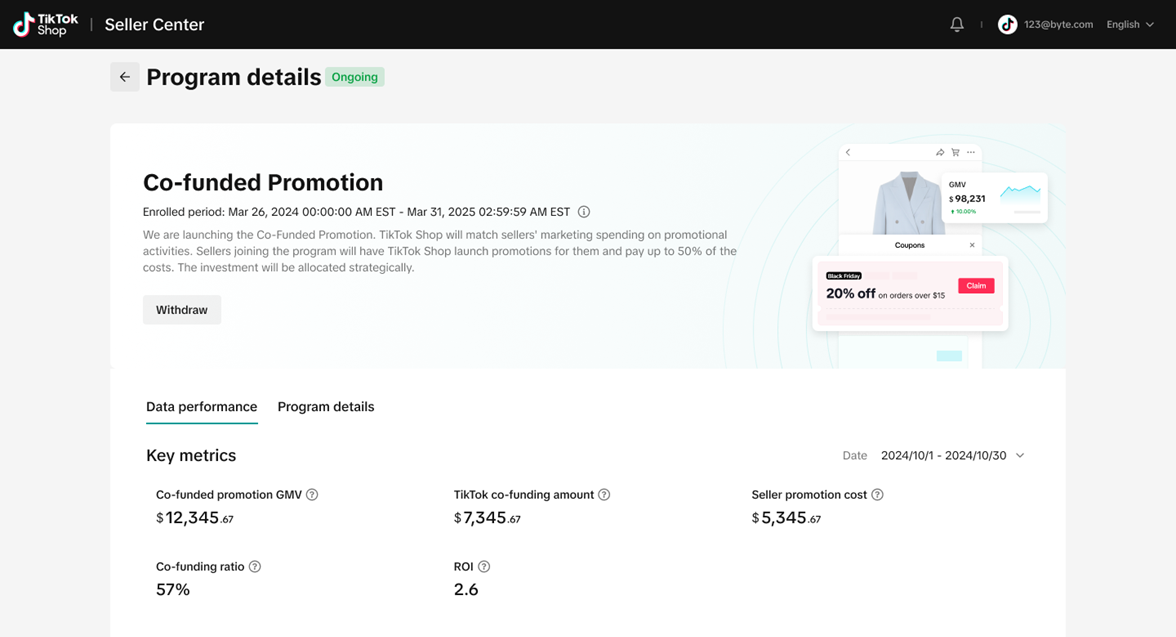
Task: Click help icon beside Co-funded promotion GMV
Action: pyautogui.click(x=312, y=495)
